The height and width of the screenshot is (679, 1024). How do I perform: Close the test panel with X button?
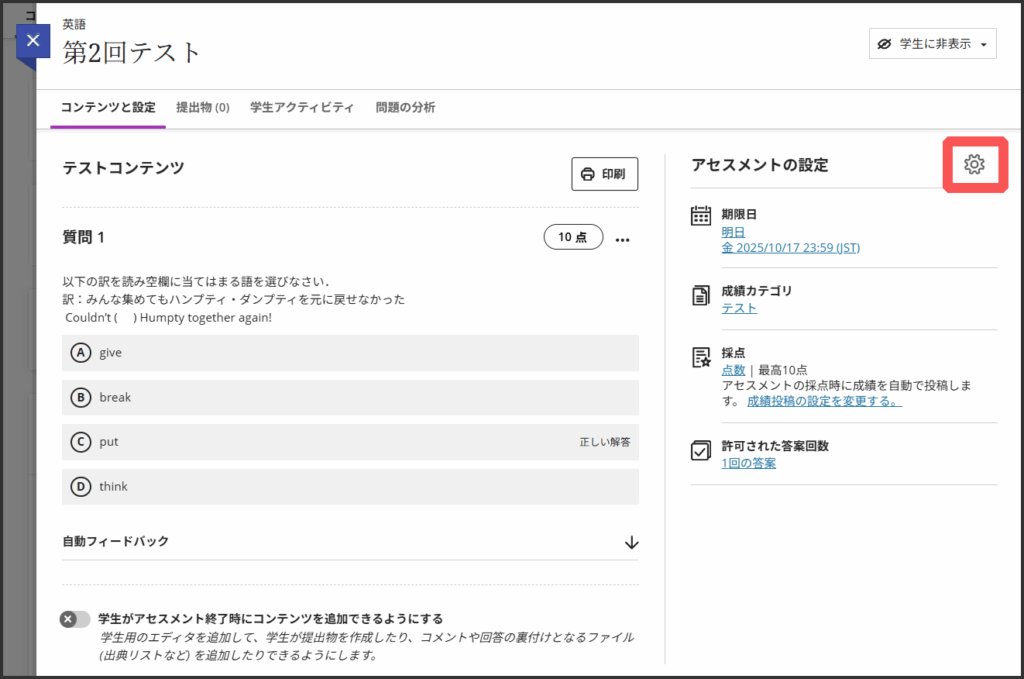pos(34,41)
